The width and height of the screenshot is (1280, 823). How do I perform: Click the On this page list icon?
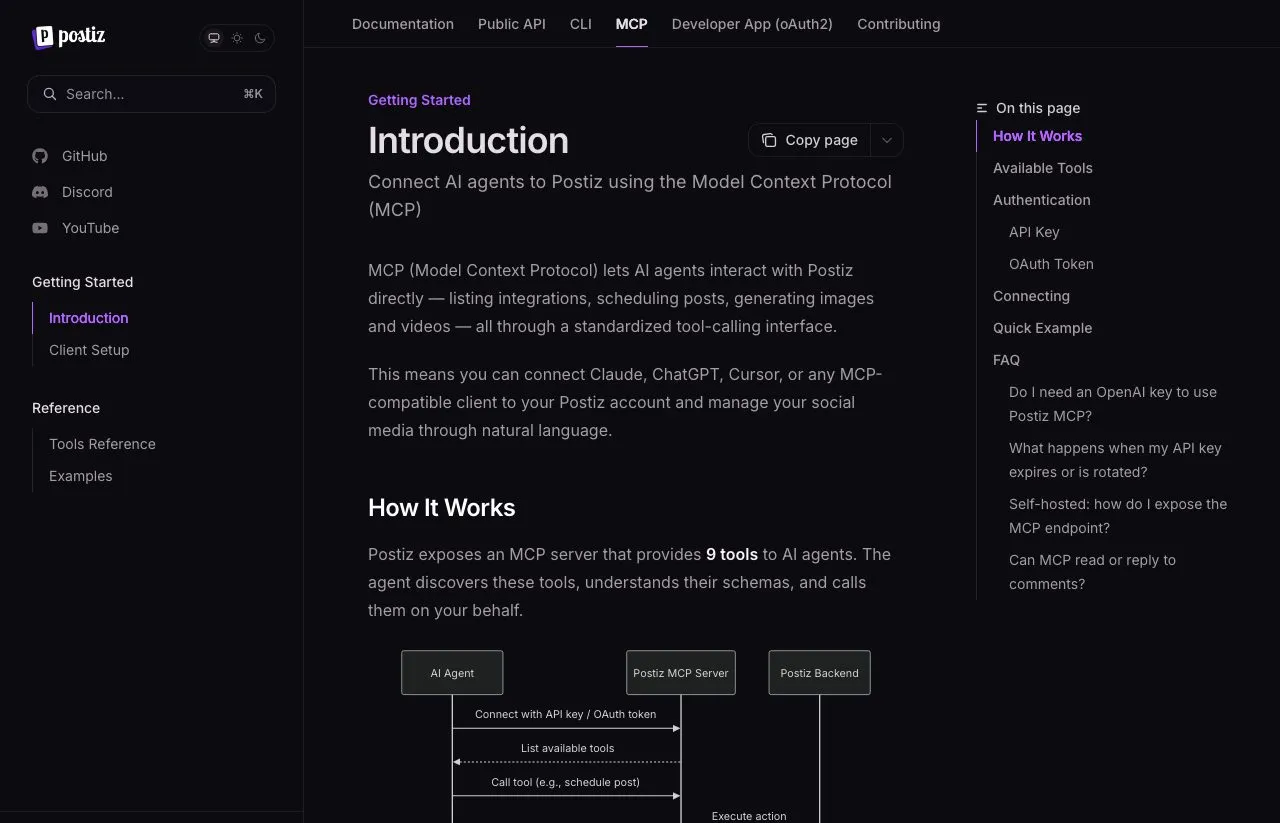pos(982,108)
